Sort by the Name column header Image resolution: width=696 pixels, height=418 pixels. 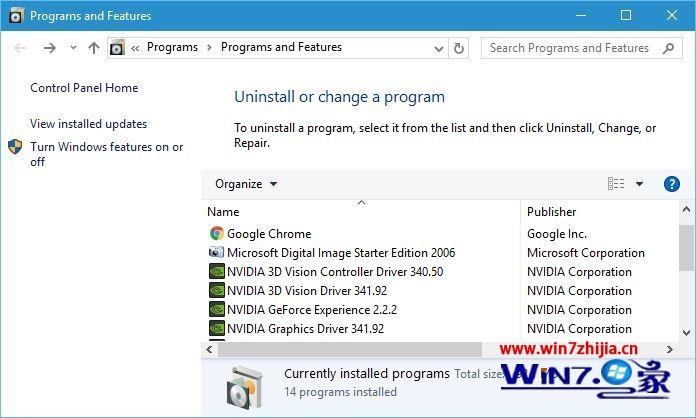pos(223,212)
